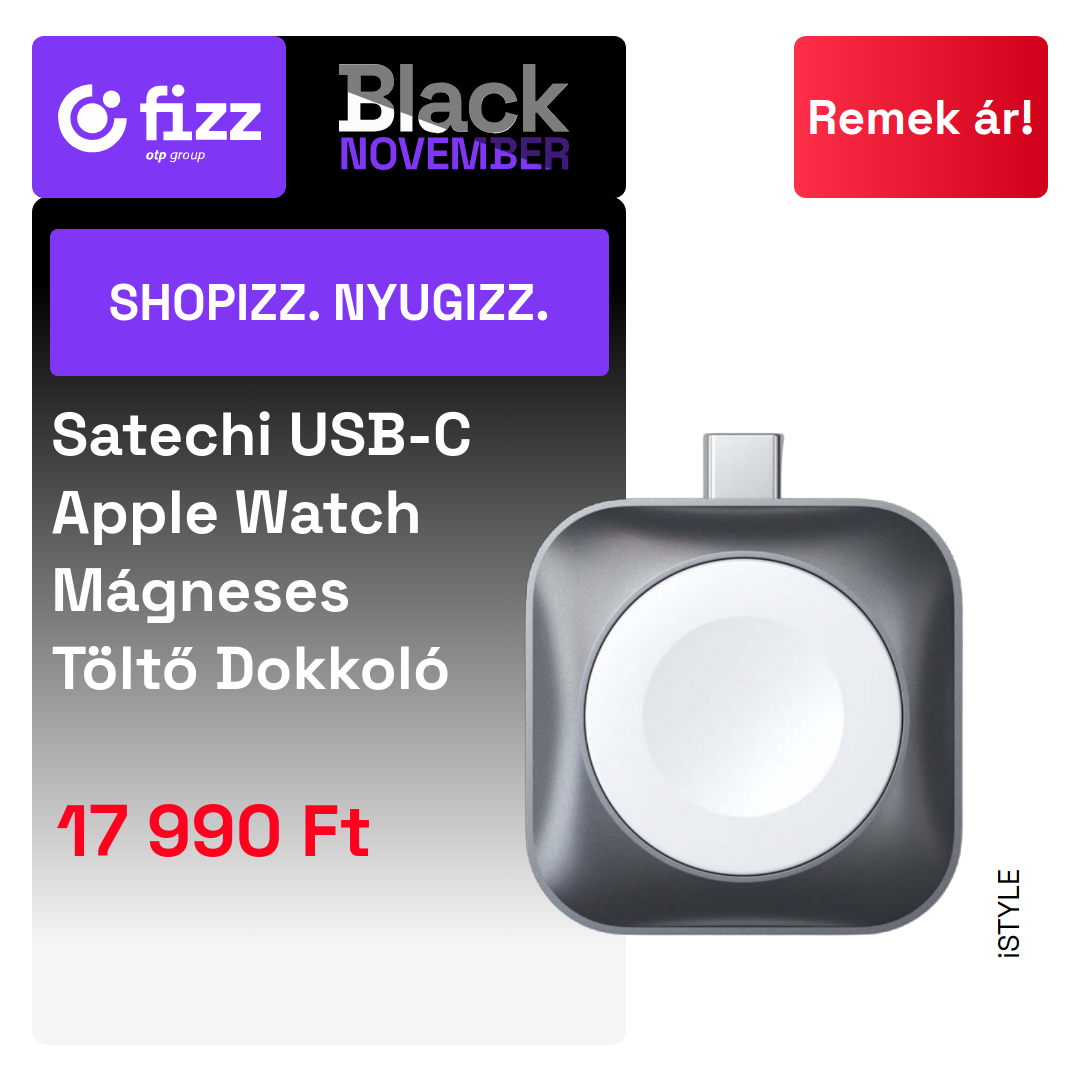Click the Black headline in the banner
Image resolution: width=1080 pixels, height=1080 pixels.
click(x=453, y=98)
